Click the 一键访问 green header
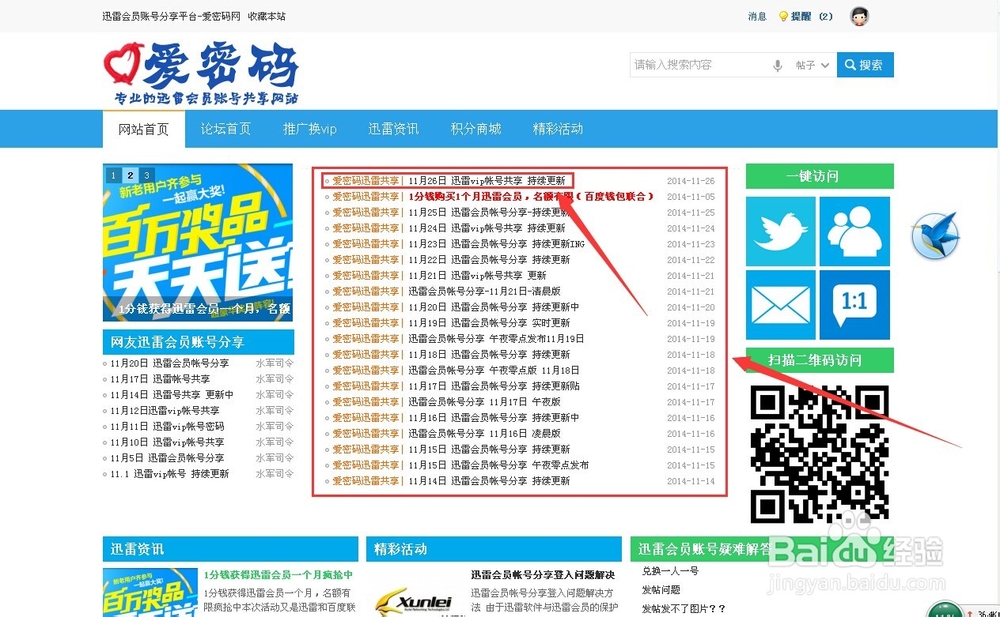1000x617 pixels. point(820,176)
